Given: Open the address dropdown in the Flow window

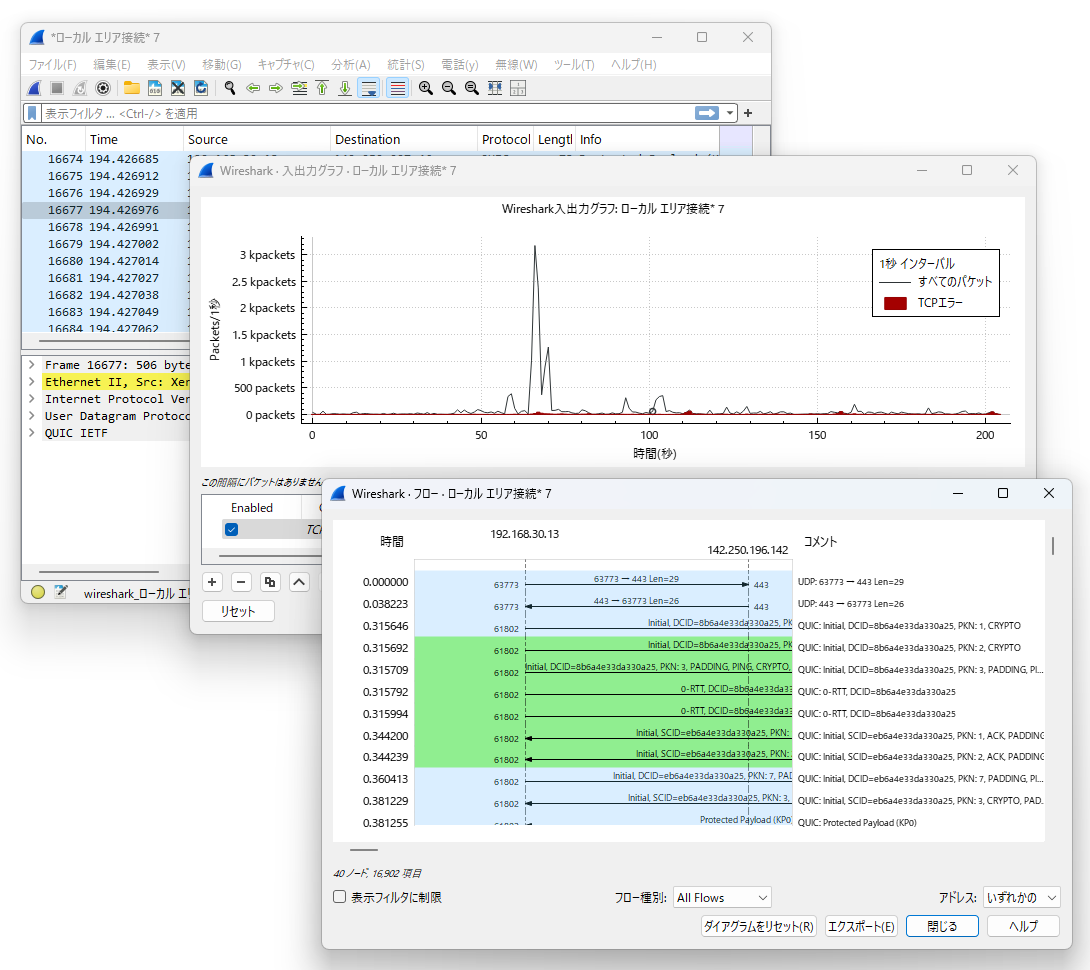Looking at the screenshot, I should coord(1021,898).
